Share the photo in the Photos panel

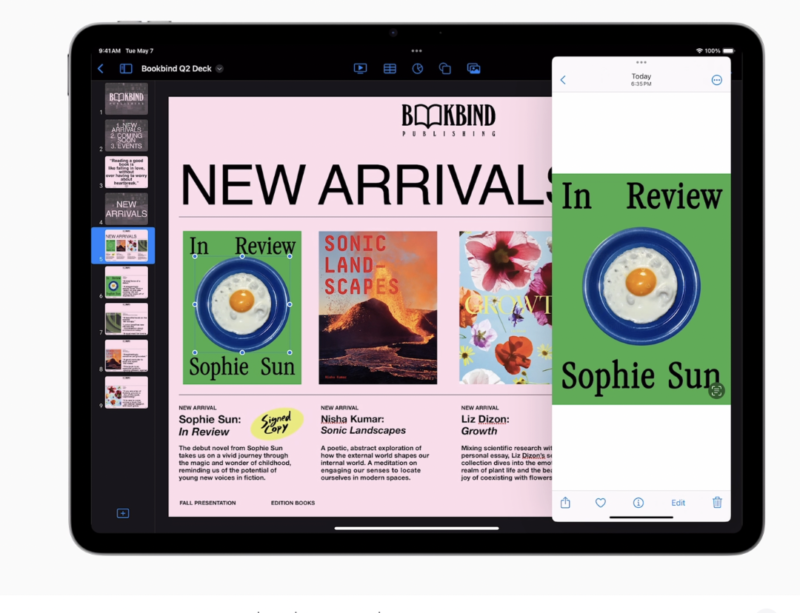click(x=565, y=503)
